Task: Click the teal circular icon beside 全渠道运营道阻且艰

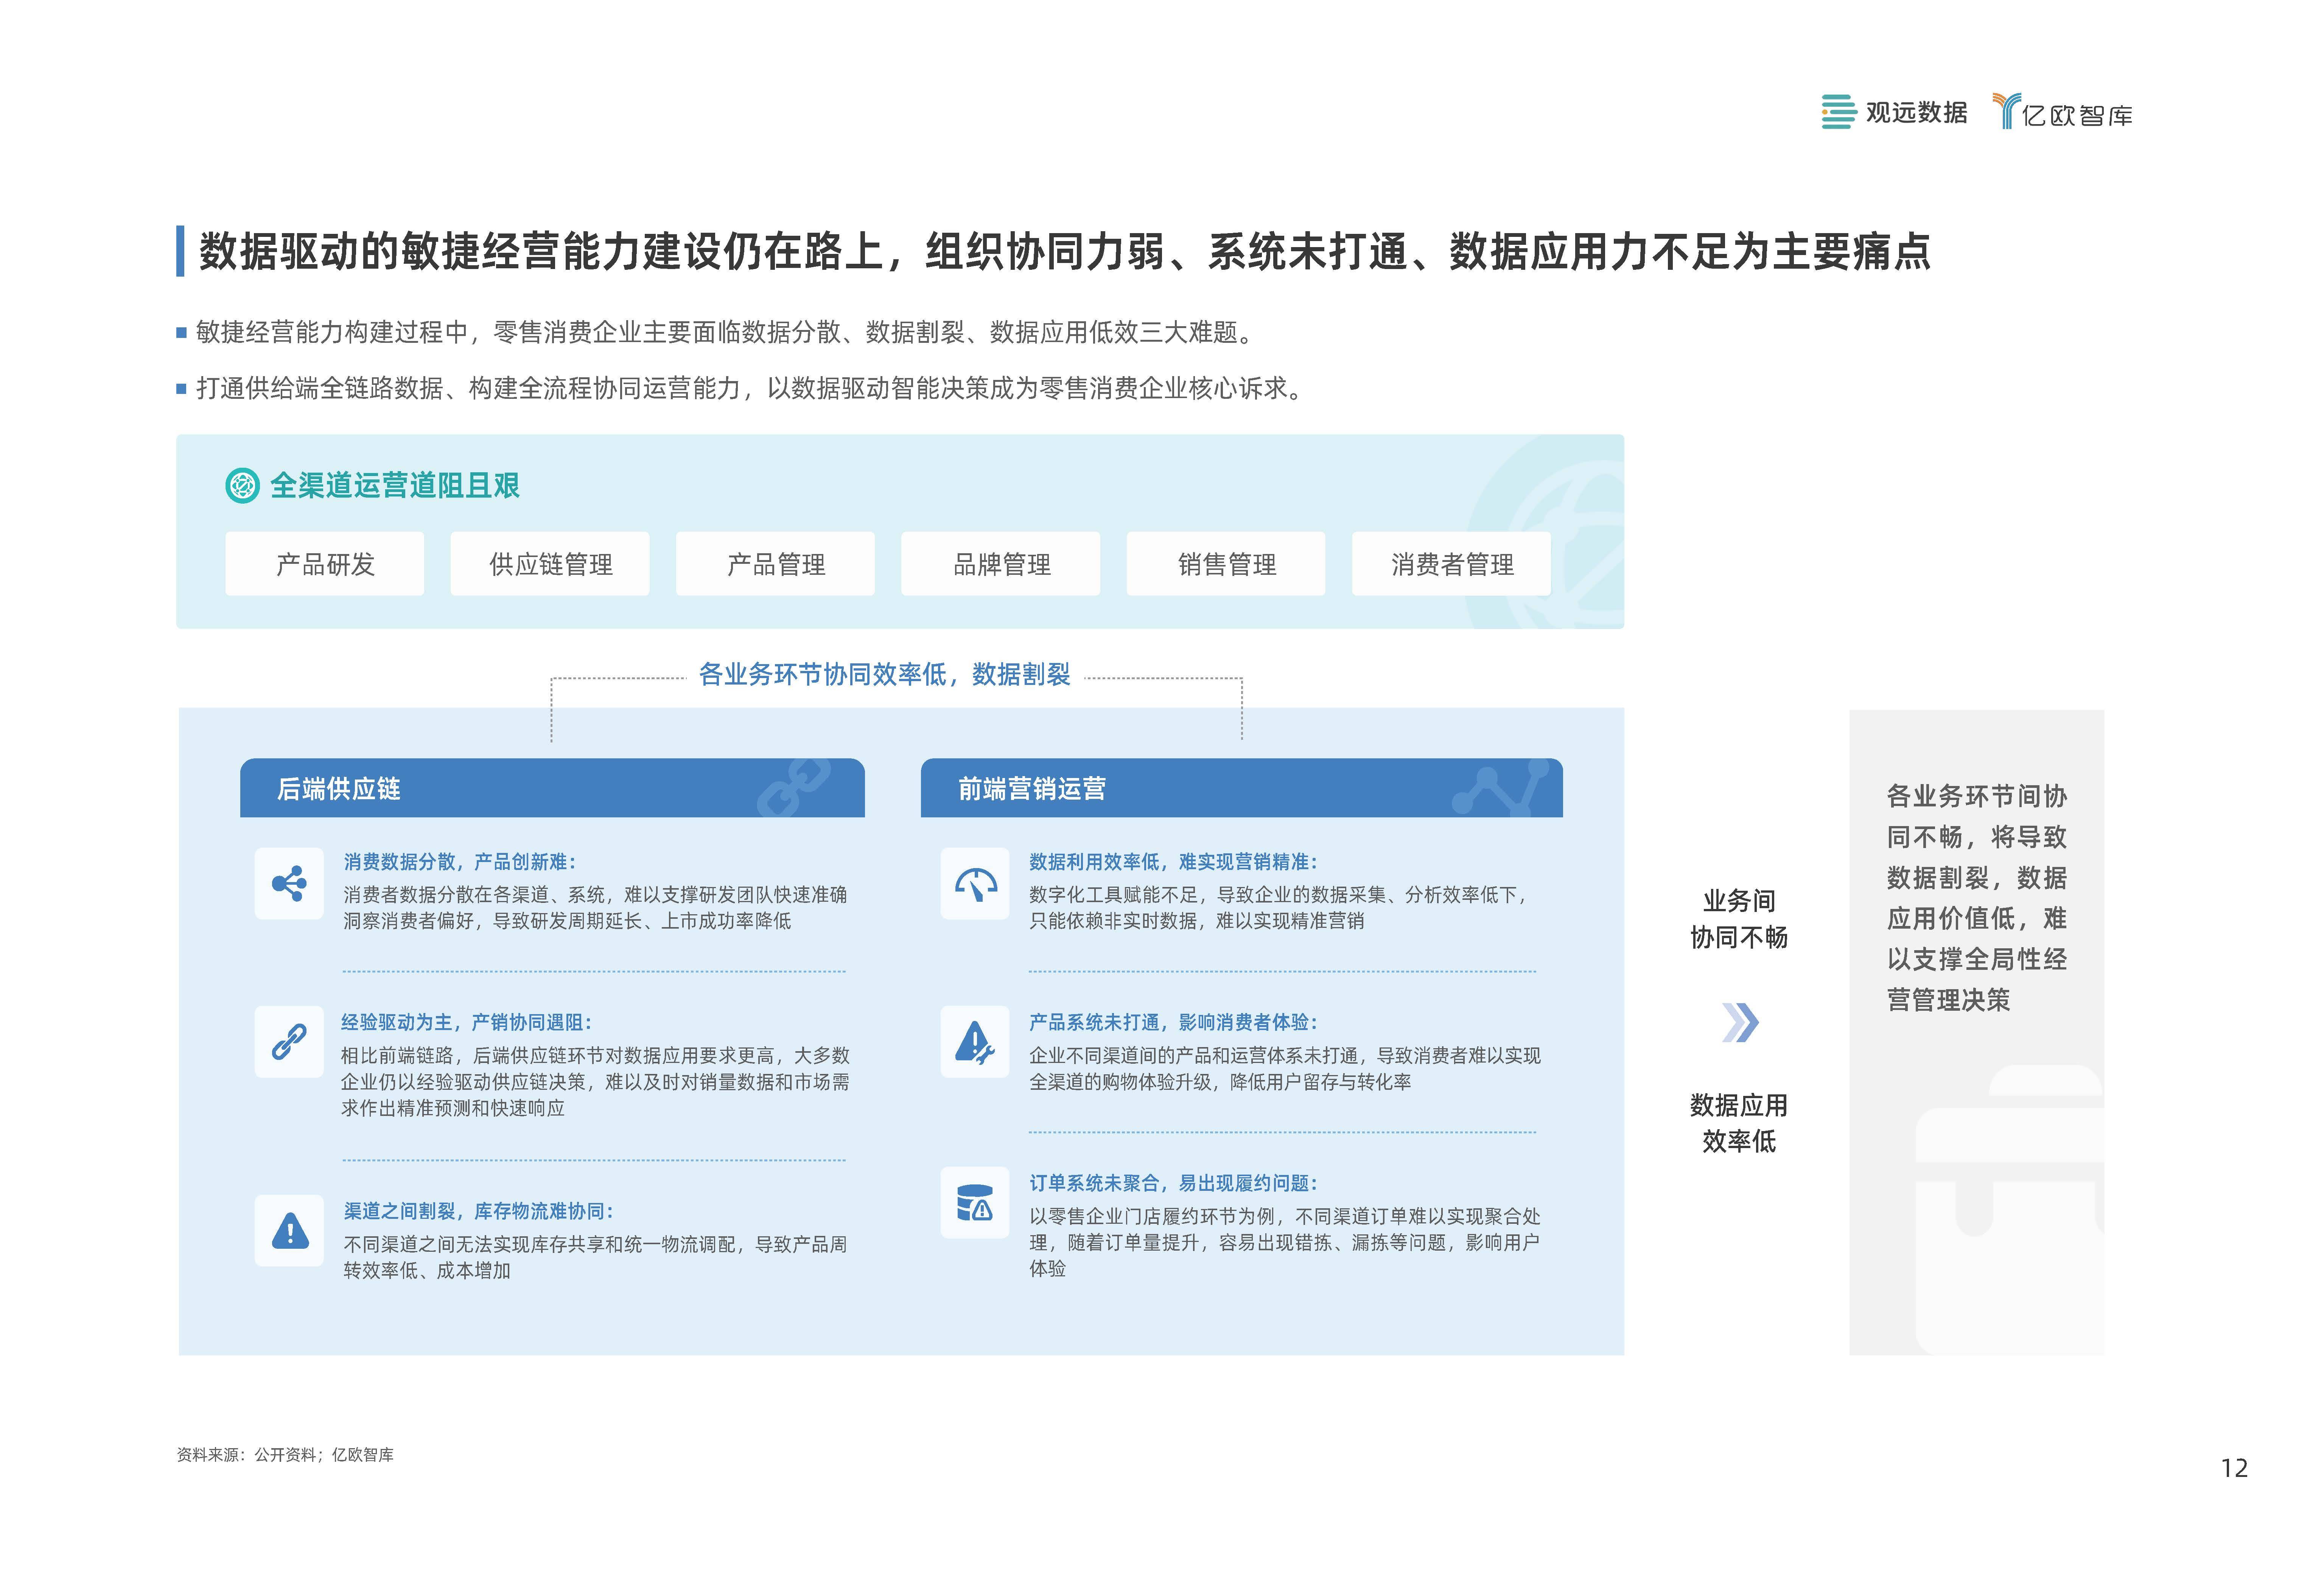Action: point(242,486)
